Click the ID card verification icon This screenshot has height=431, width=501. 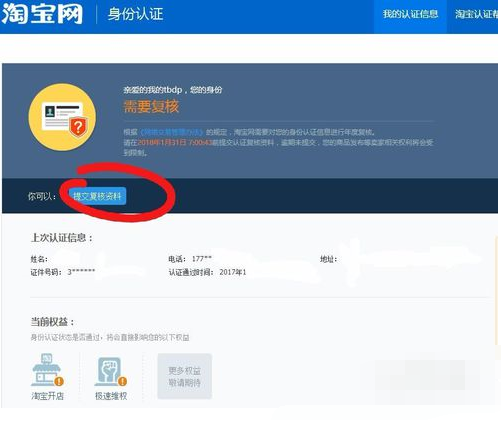pos(62,117)
